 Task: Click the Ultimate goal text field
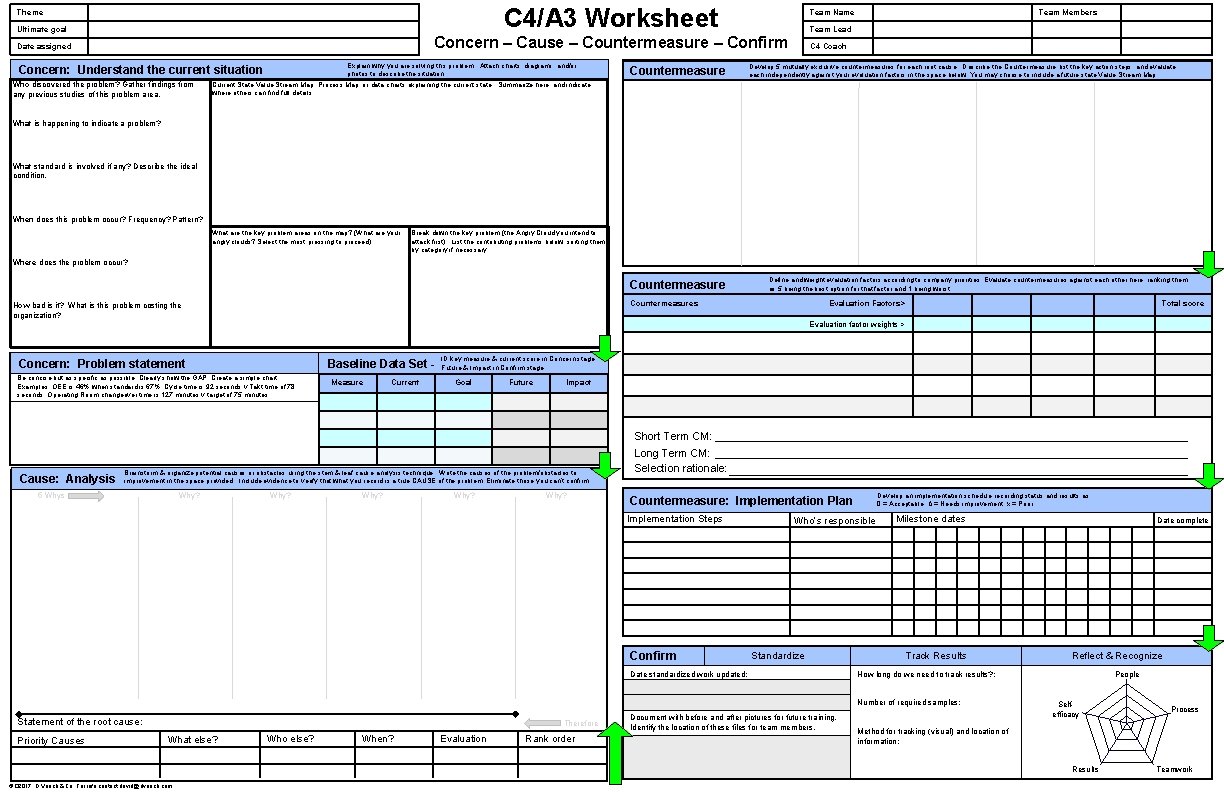[x=250, y=31]
